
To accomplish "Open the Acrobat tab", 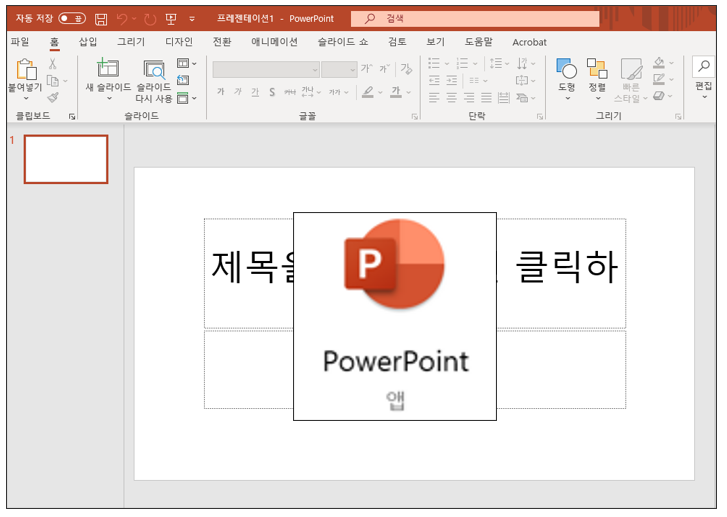I will pos(529,42).
